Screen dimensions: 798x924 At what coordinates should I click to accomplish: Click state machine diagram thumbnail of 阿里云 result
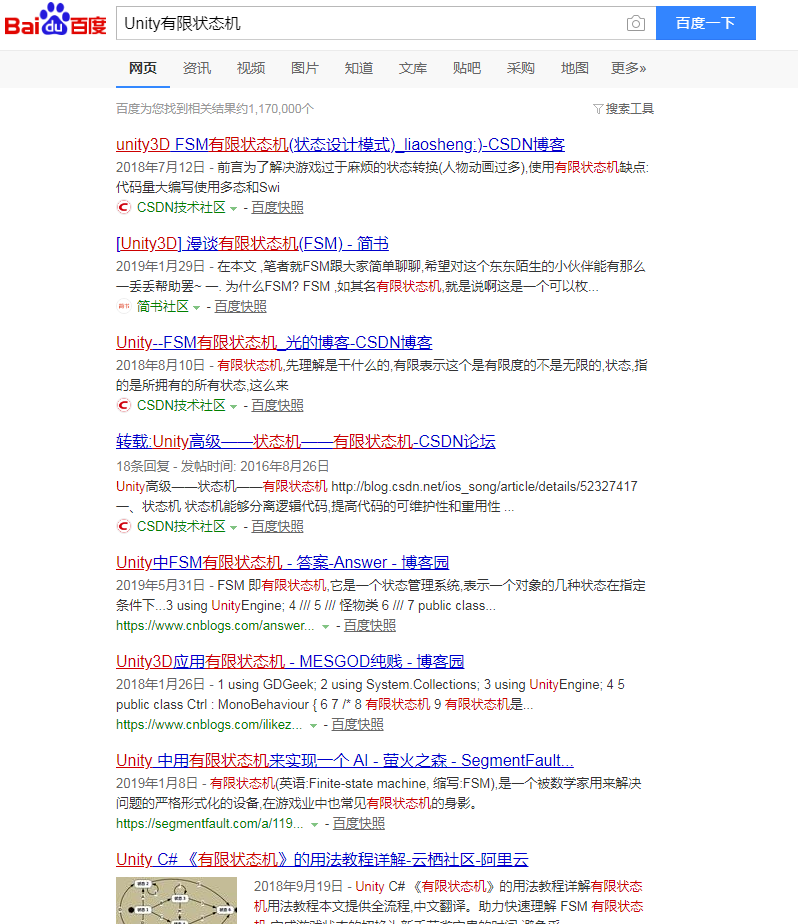click(x=176, y=900)
